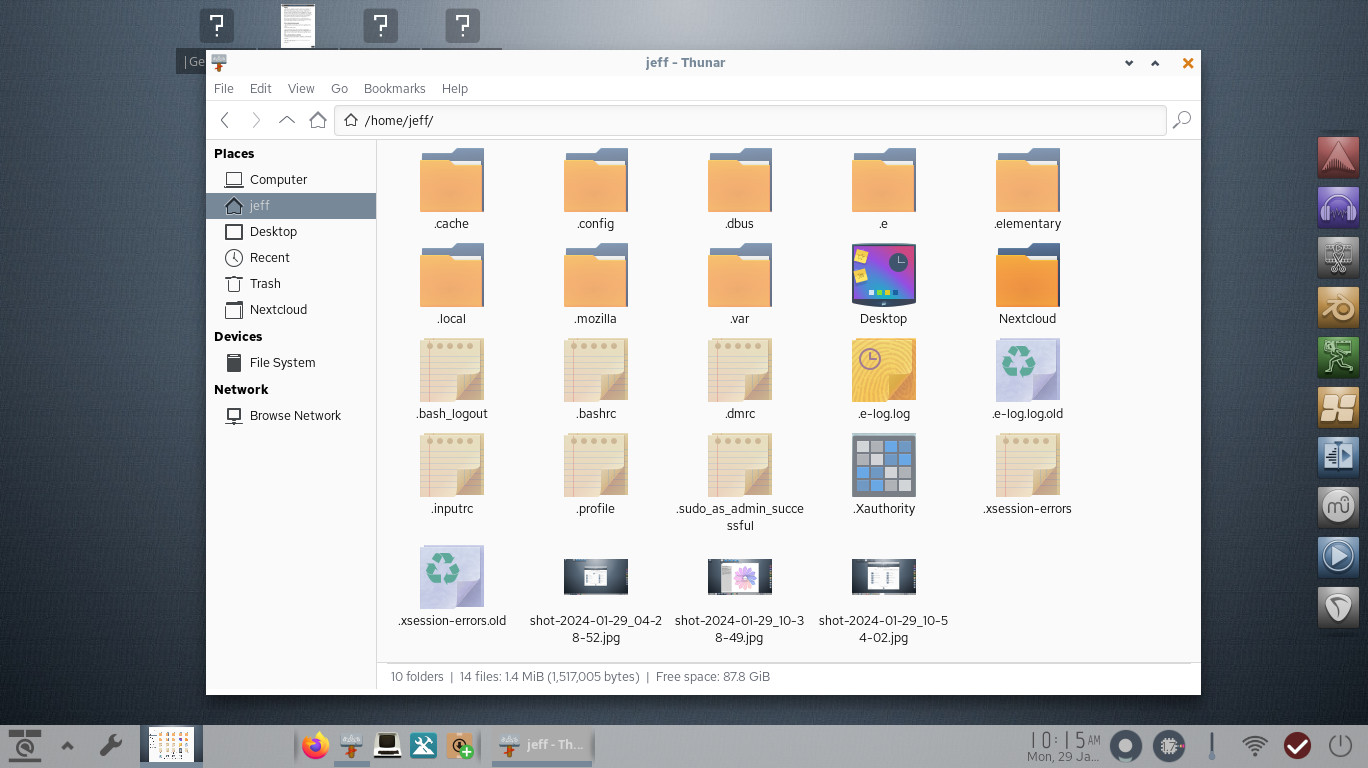This screenshot has width=1368, height=768.
Task: Open the Bookmarks menu
Action: point(395,89)
